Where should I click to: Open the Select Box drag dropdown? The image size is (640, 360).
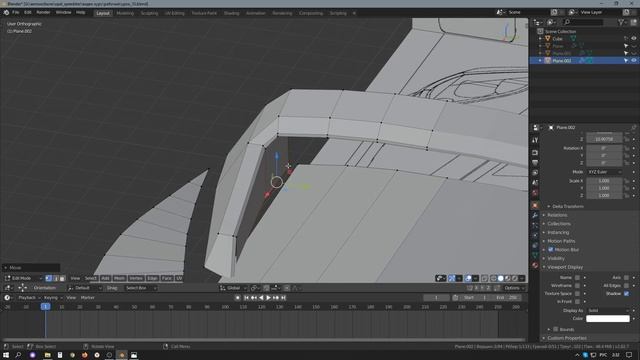click(x=140, y=288)
